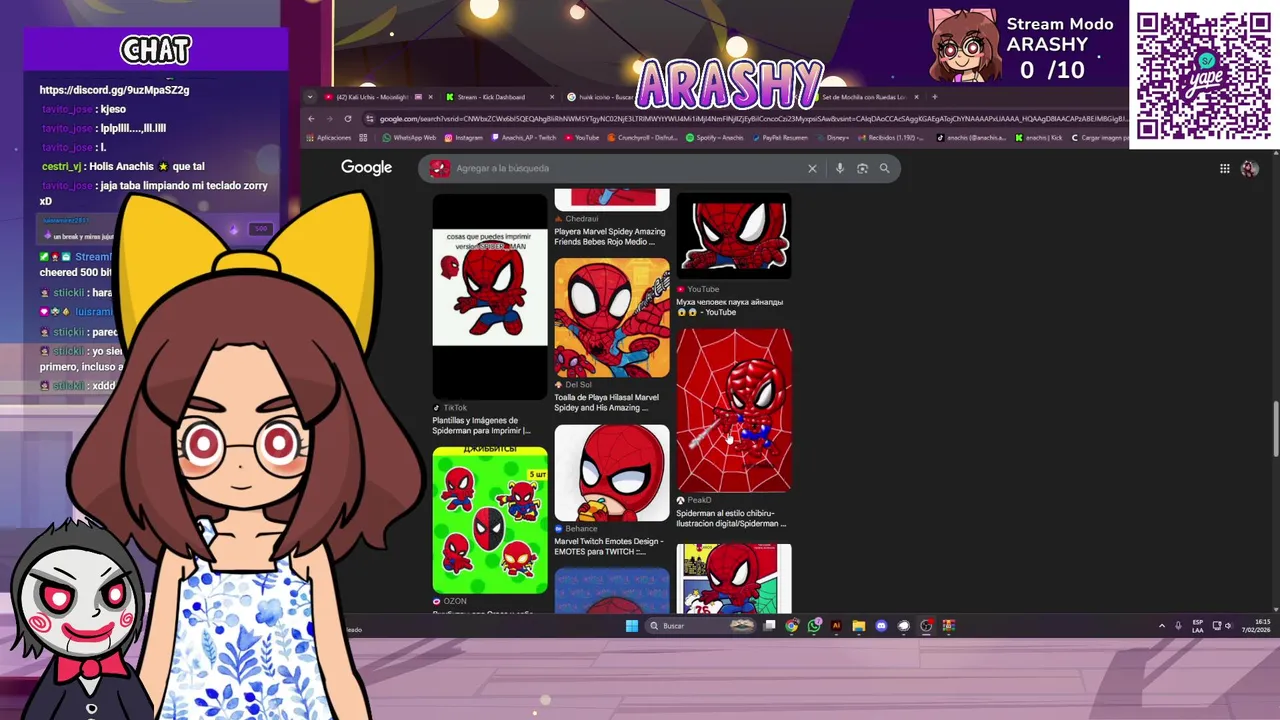
Task: Open Spiderman al estilo chibiru link
Action: [x=731, y=518]
